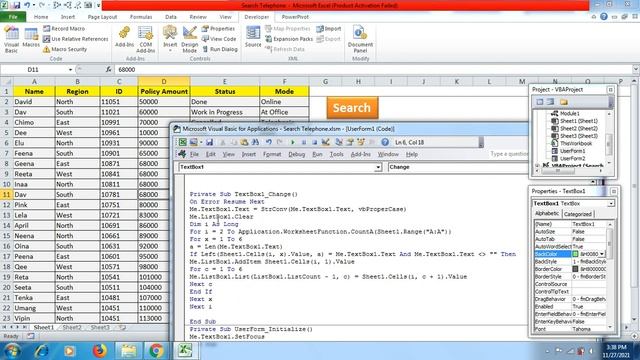Image resolution: width=640 pixels, height=360 pixels.
Task: Open COM Add-Ins button
Action: [146, 39]
